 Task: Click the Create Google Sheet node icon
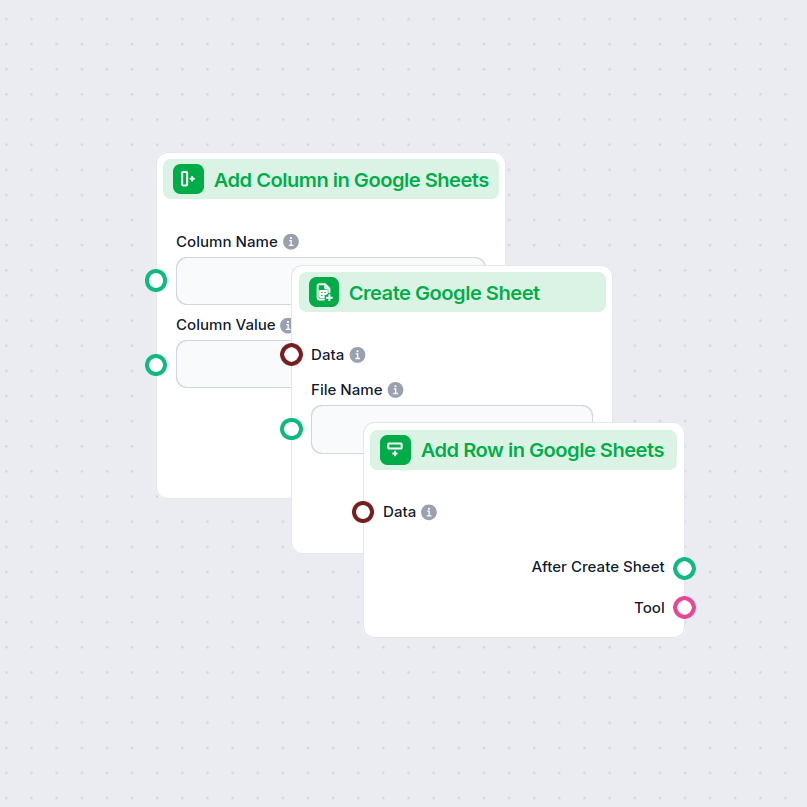pos(322,292)
